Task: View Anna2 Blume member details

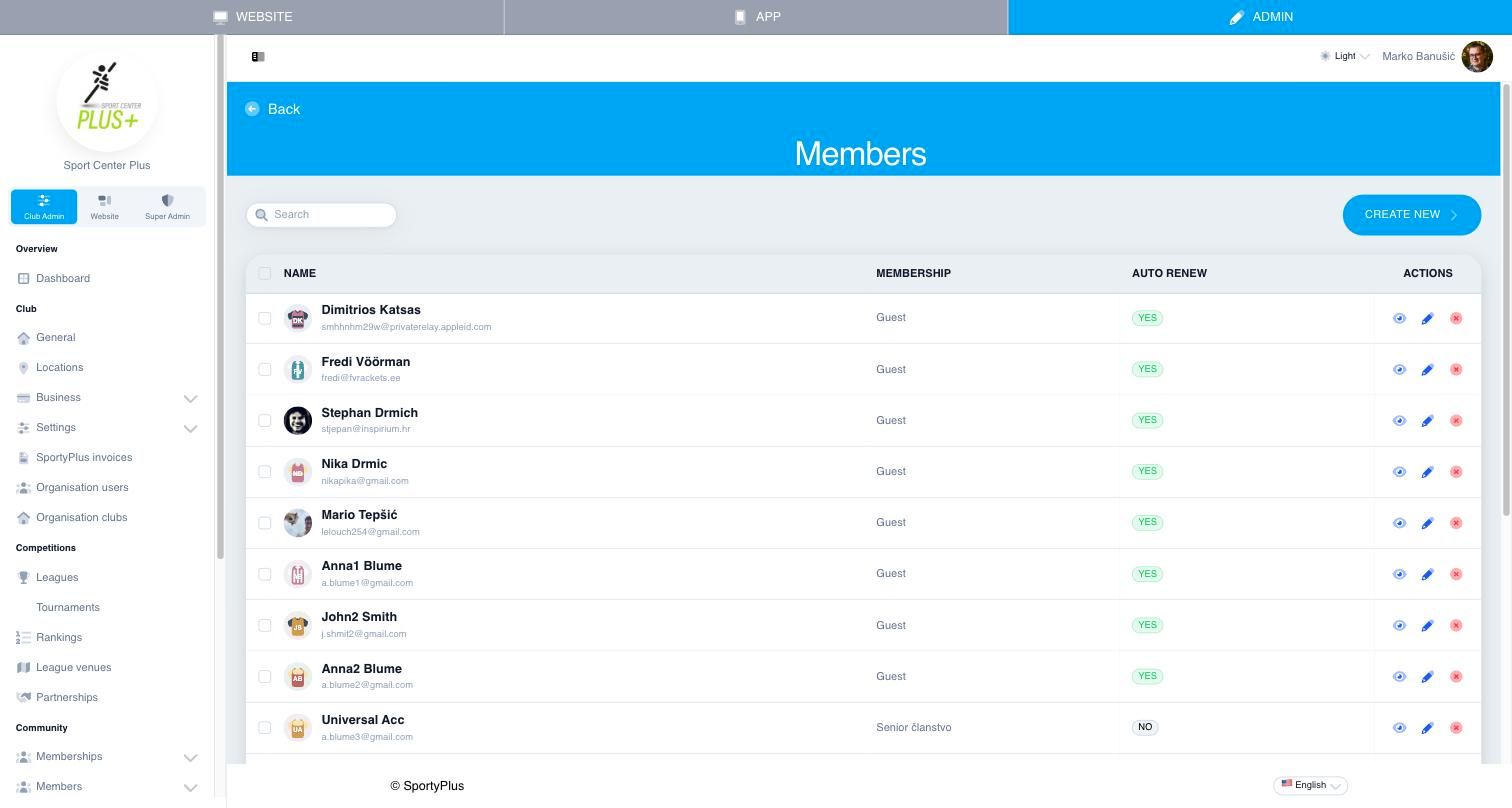Action: 1399,676
